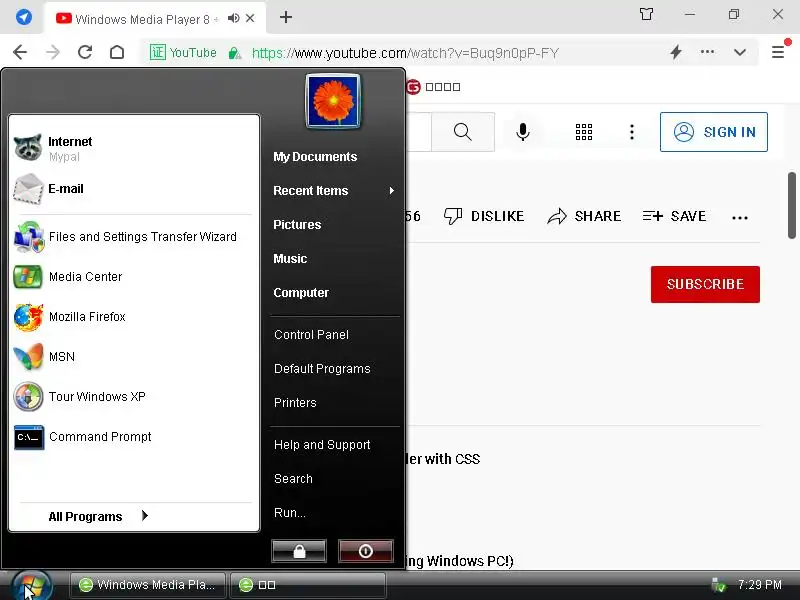Go to the browser home page
The height and width of the screenshot is (600, 800).
tap(117, 52)
